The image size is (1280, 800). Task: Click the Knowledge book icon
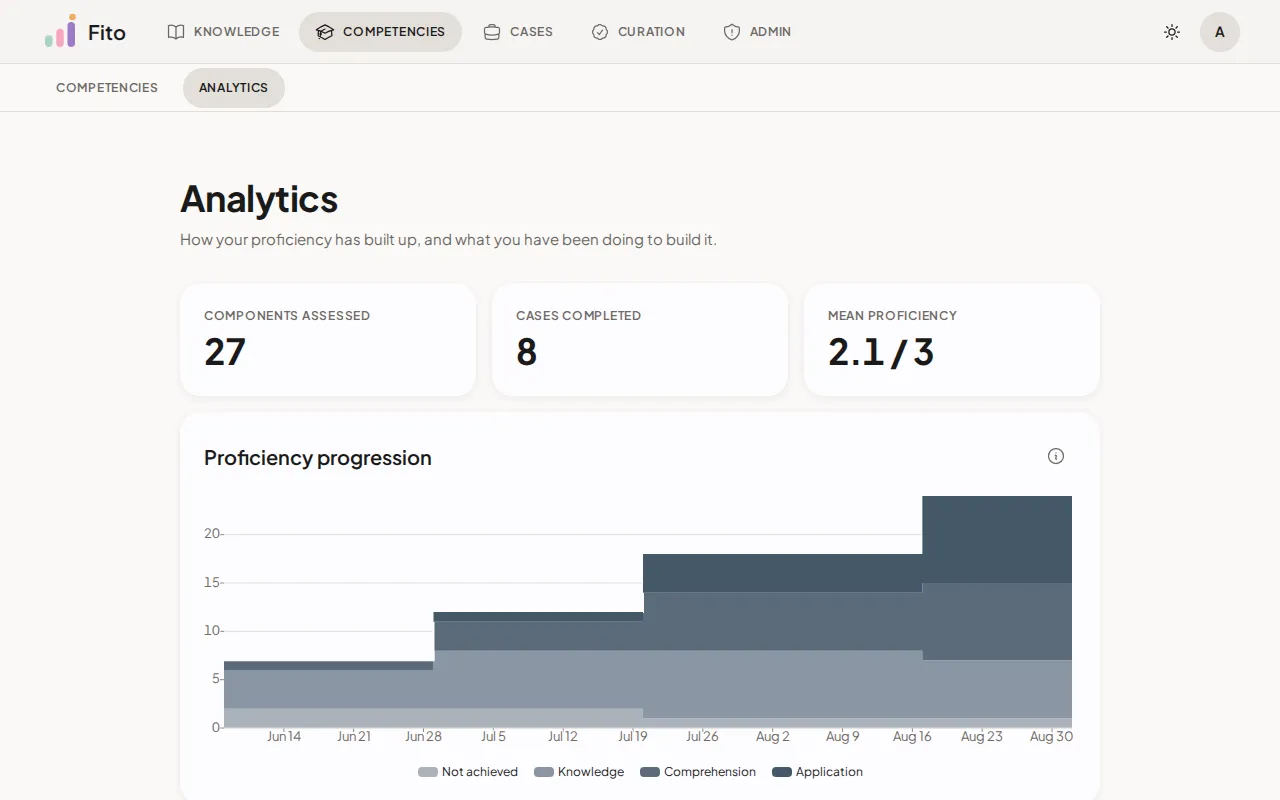pyautogui.click(x=176, y=32)
